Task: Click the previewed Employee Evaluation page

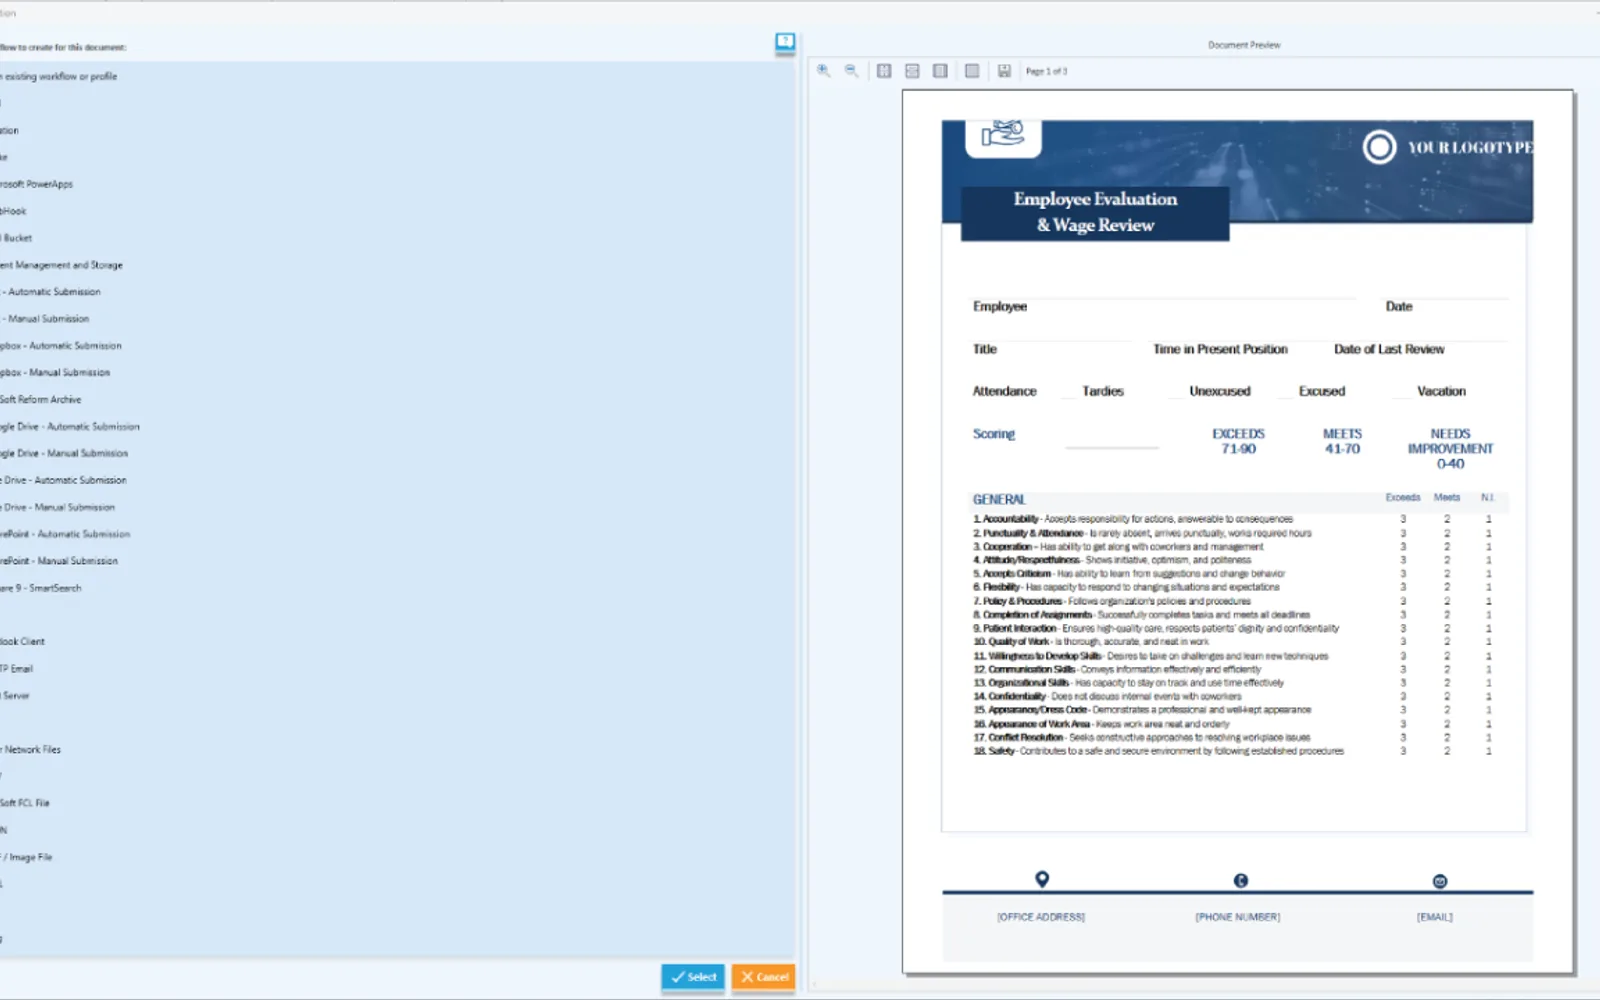Action: pyautogui.click(x=1238, y=532)
